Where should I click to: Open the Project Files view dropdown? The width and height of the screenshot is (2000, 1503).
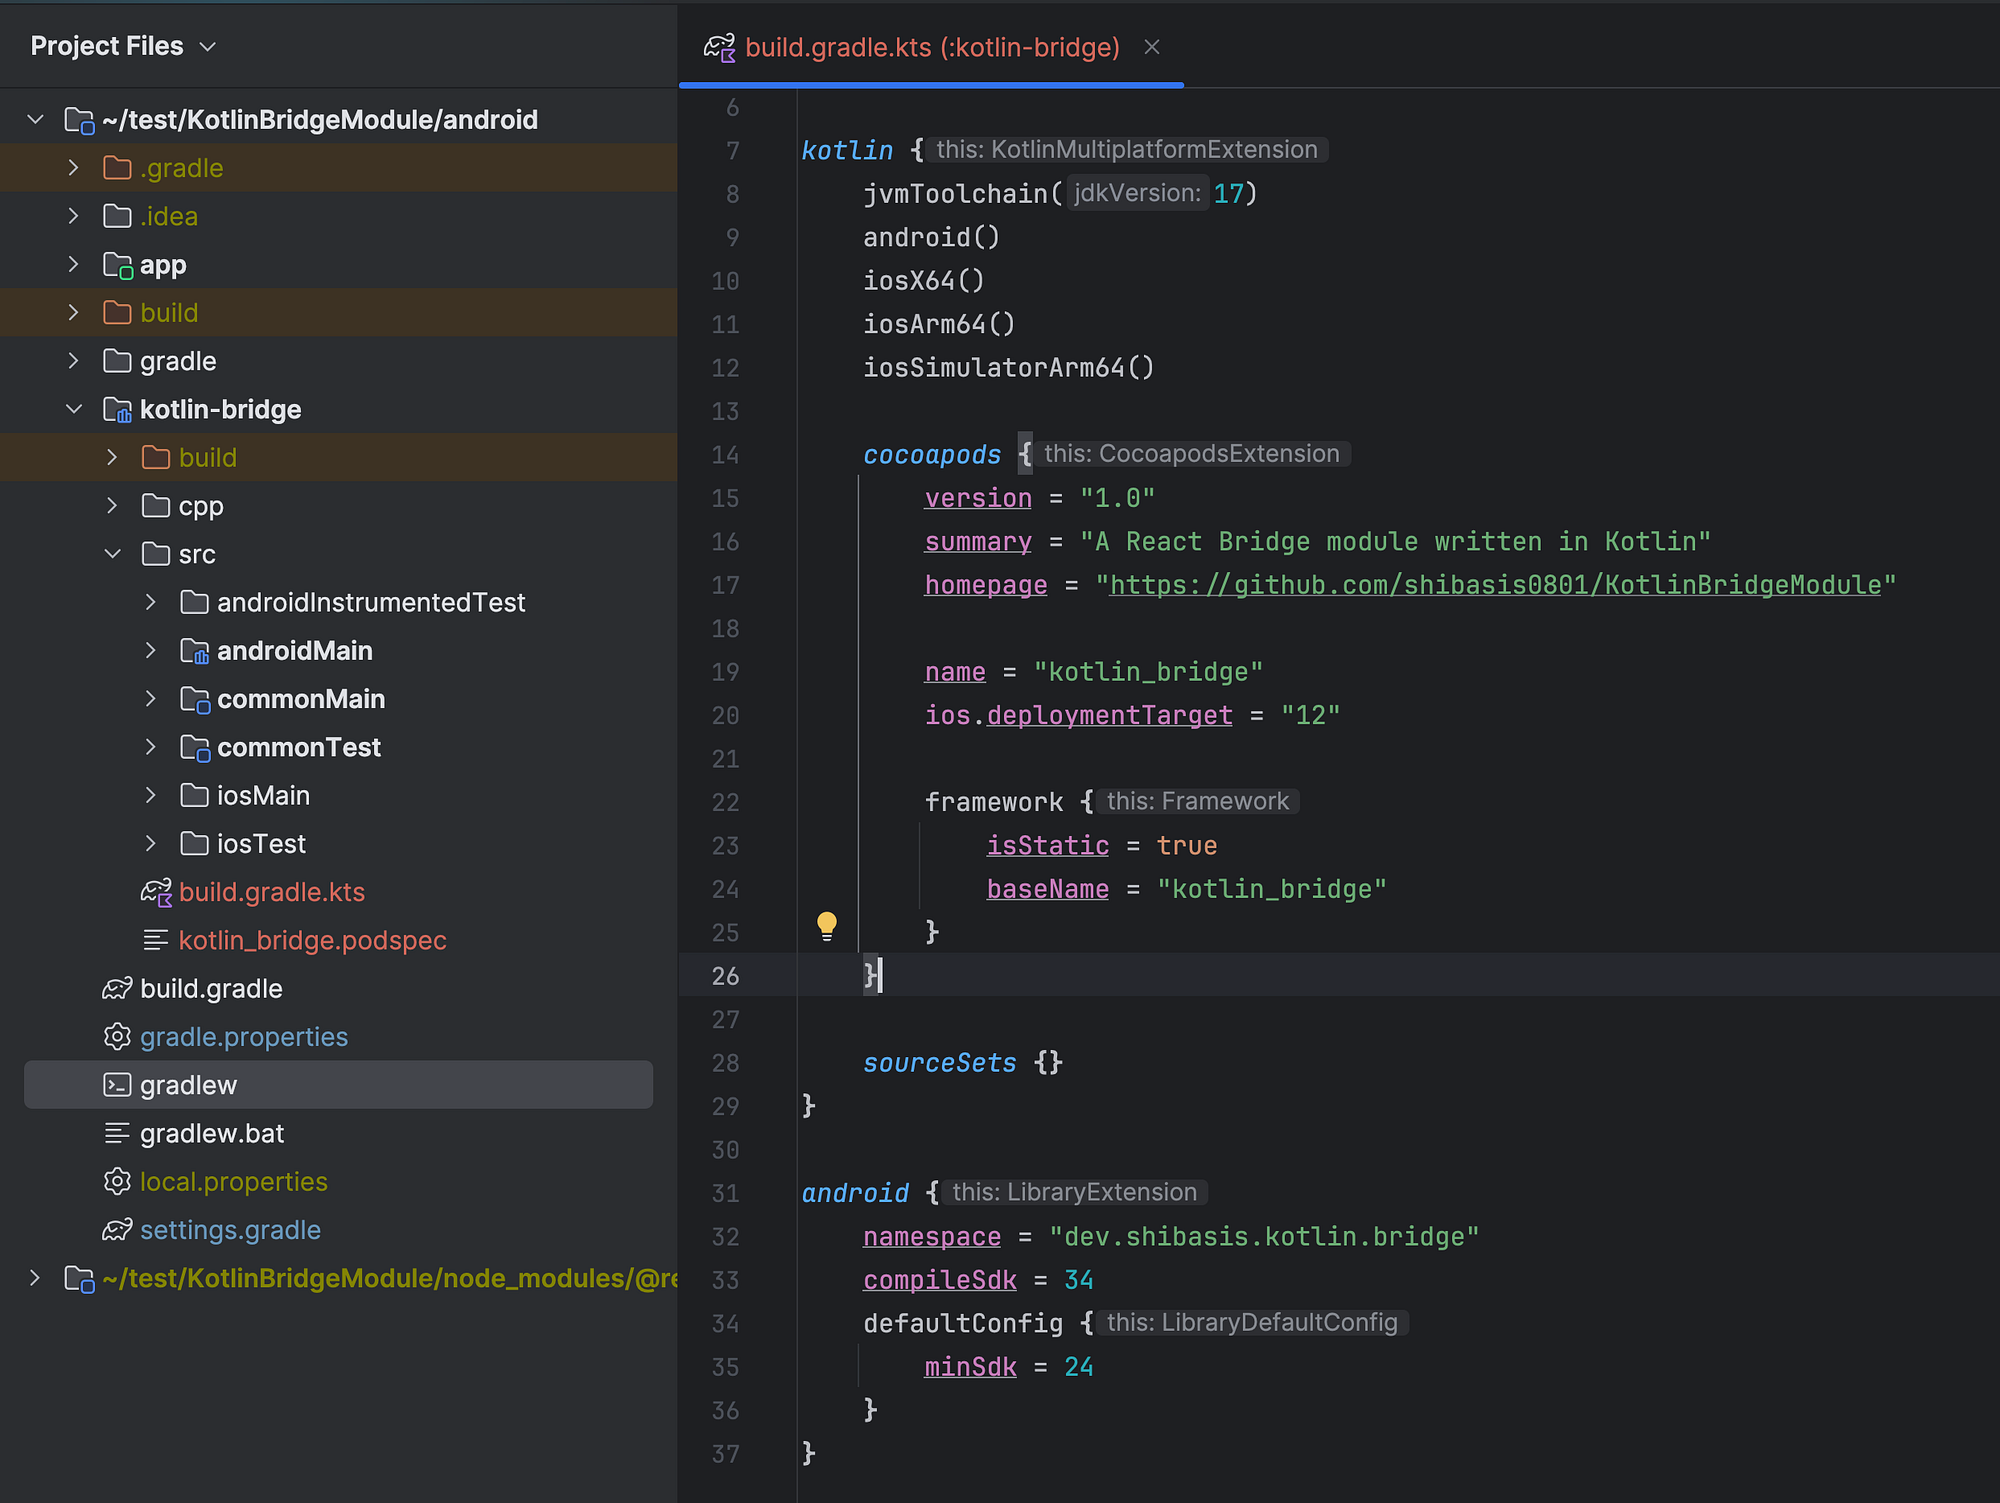point(208,47)
